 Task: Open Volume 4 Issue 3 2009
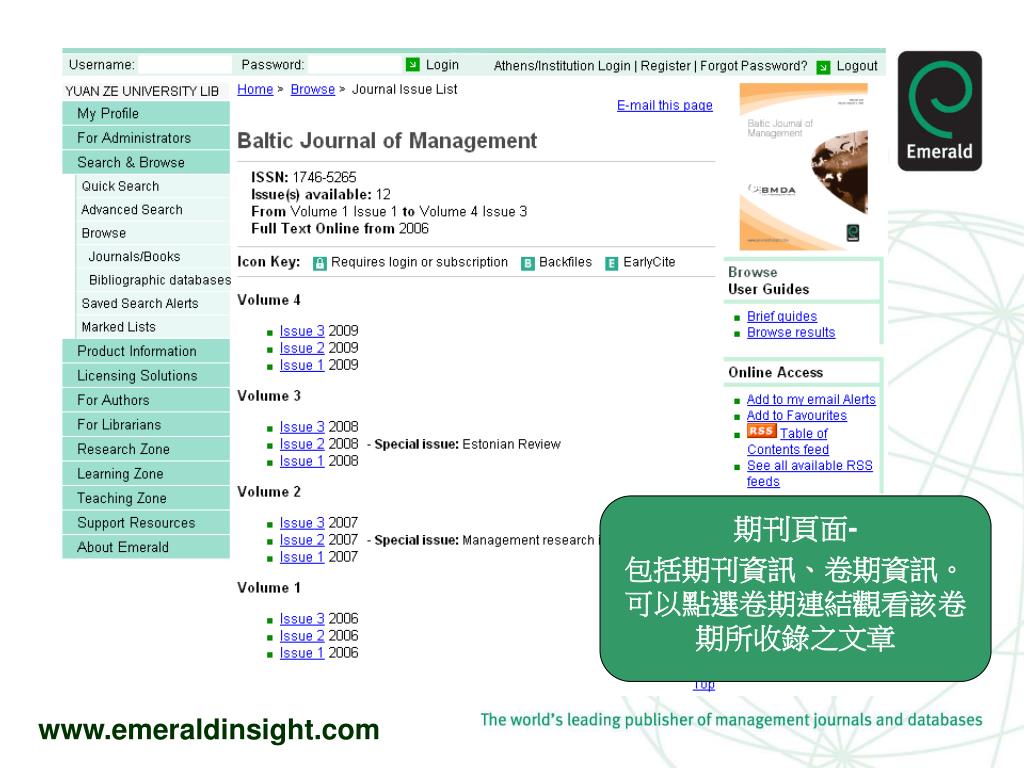point(302,331)
